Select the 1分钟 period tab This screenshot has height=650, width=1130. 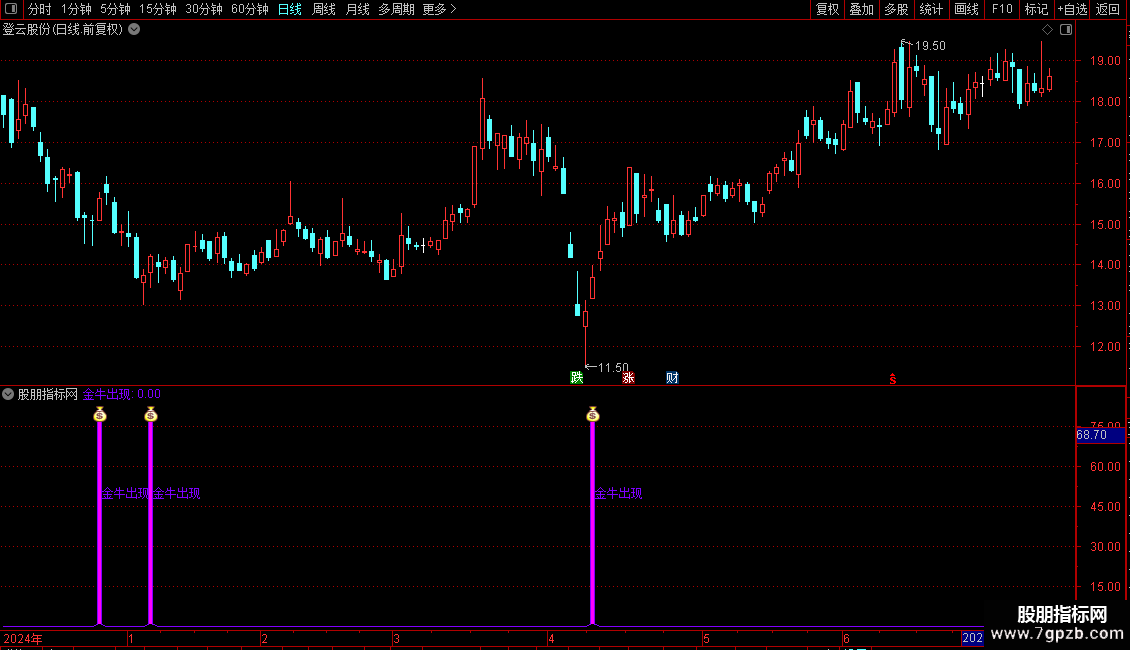76,9
